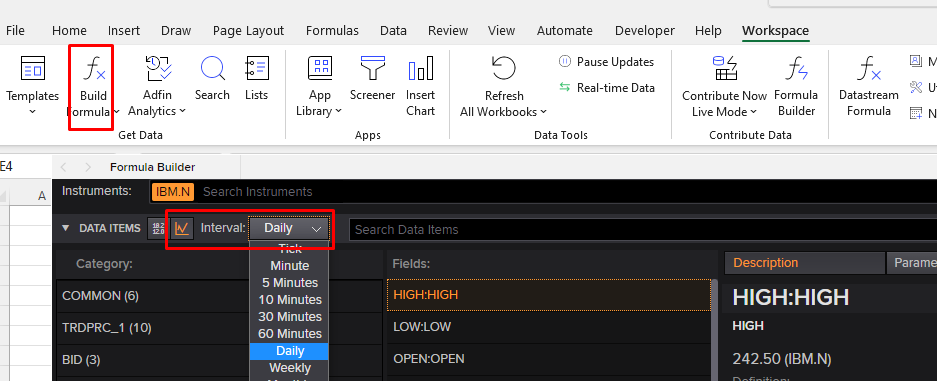Switch to the Help tab

point(708,30)
